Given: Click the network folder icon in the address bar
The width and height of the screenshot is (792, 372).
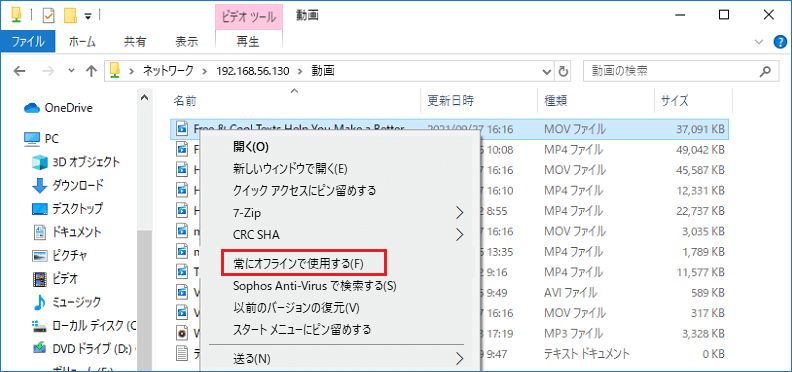Looking at the screenshot, I should pos(116,71).
